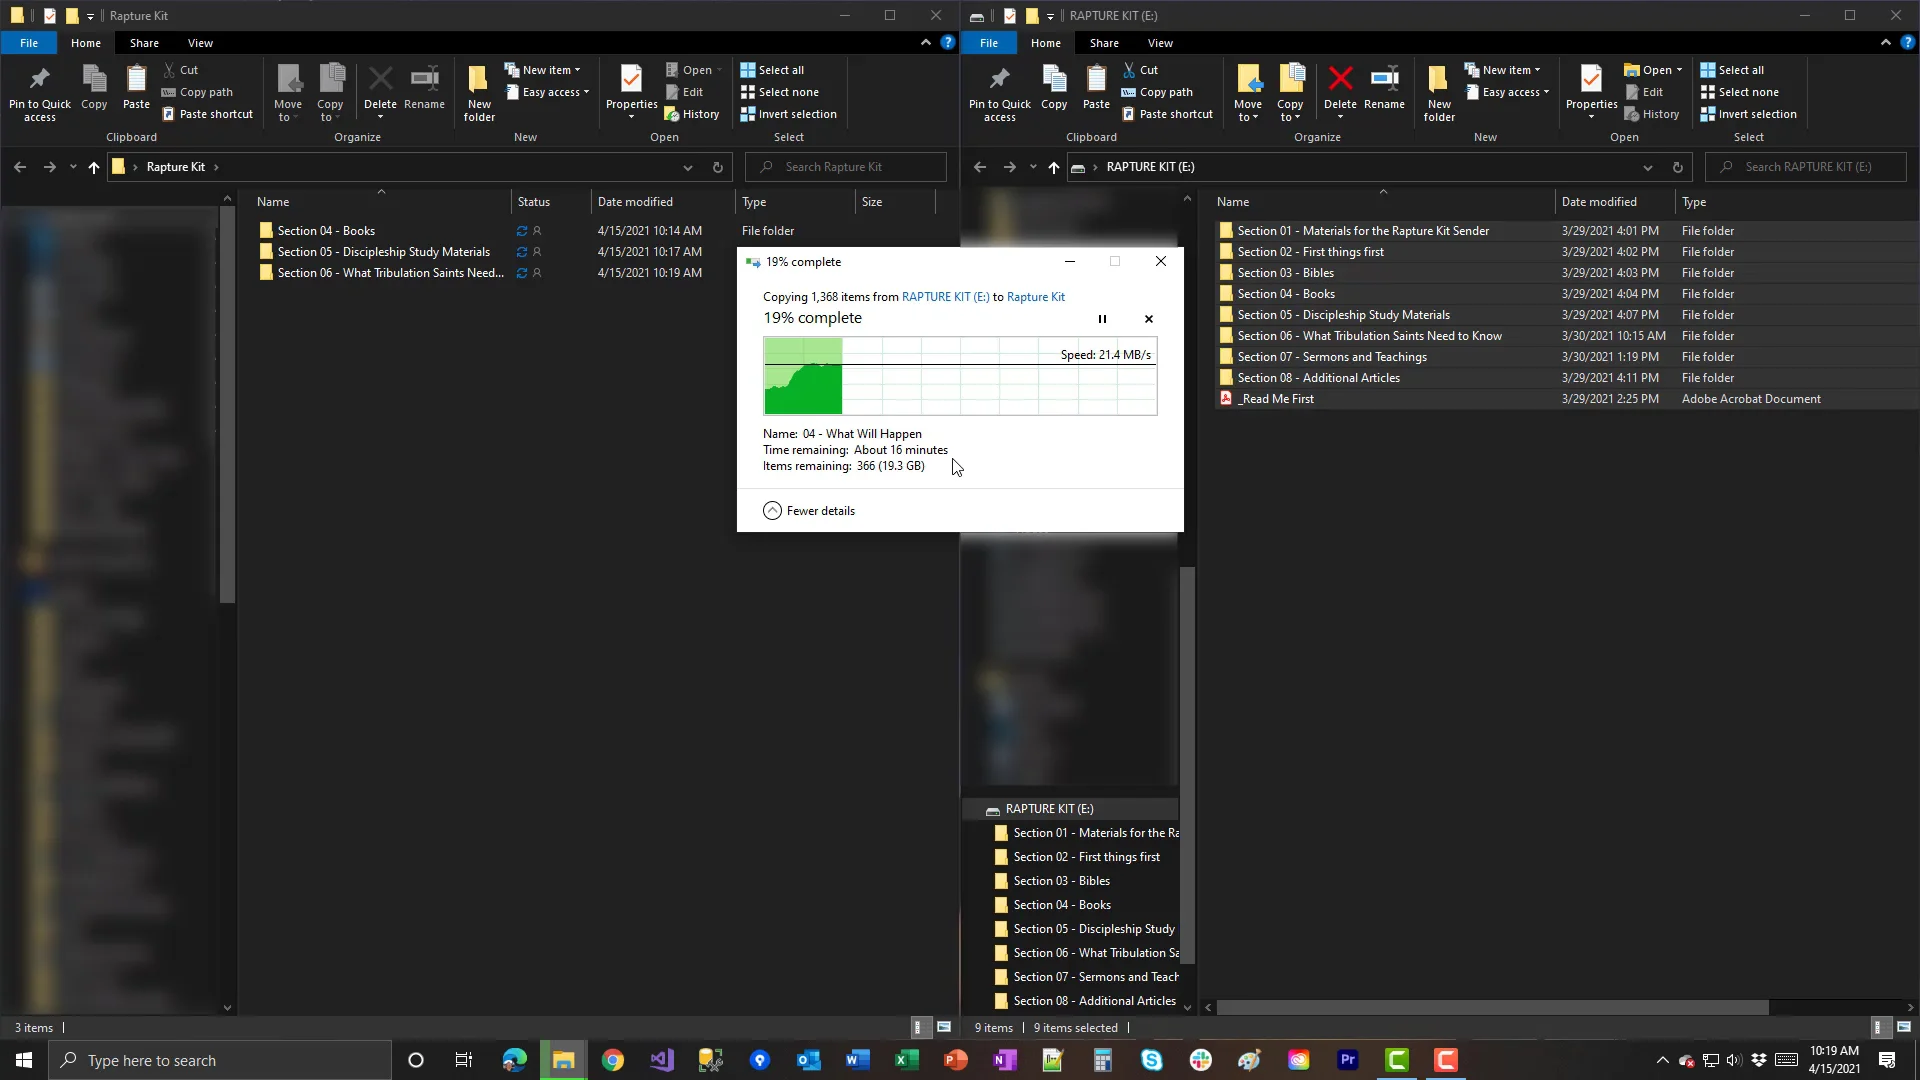Create a New folder
Image resolution: width=1920 pixels, height=1080 pixels.
[478, 90]
